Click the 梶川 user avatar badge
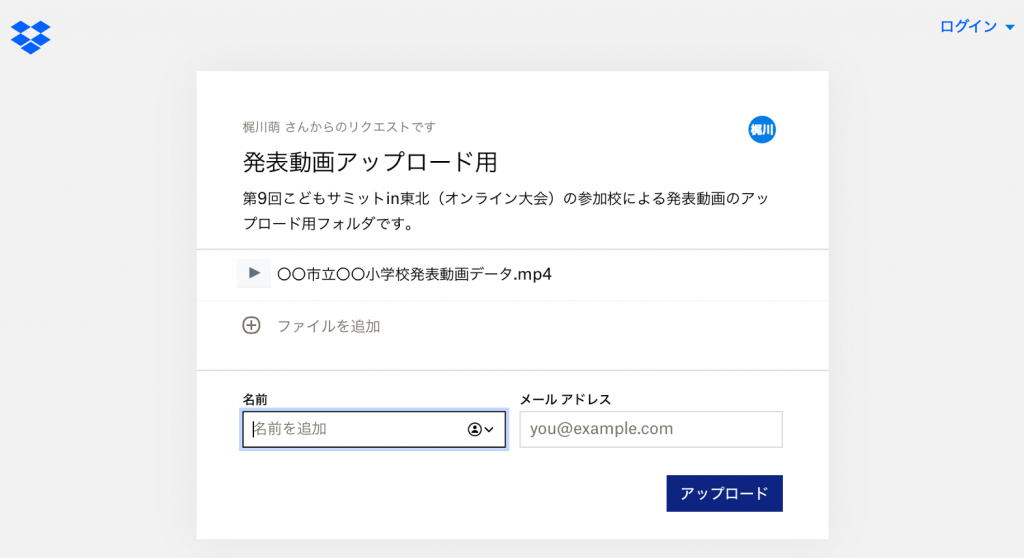The image size is (1024, 558). pyautogui.click(x=761, y=129)
